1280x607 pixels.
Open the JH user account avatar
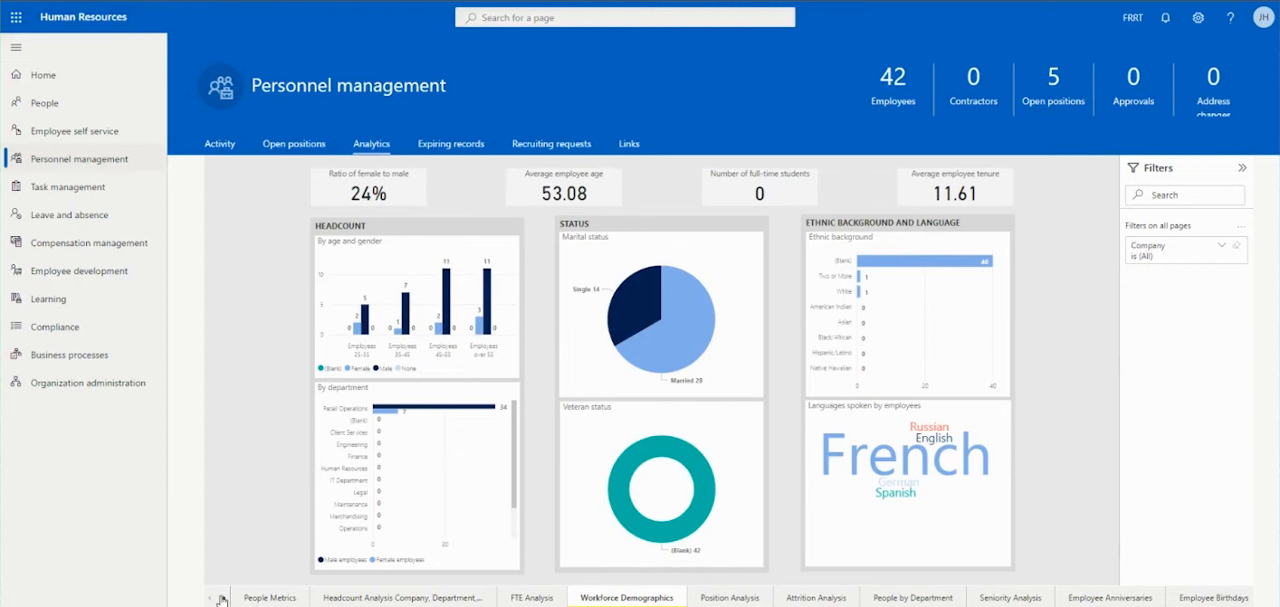click(x=1262, y=17)
